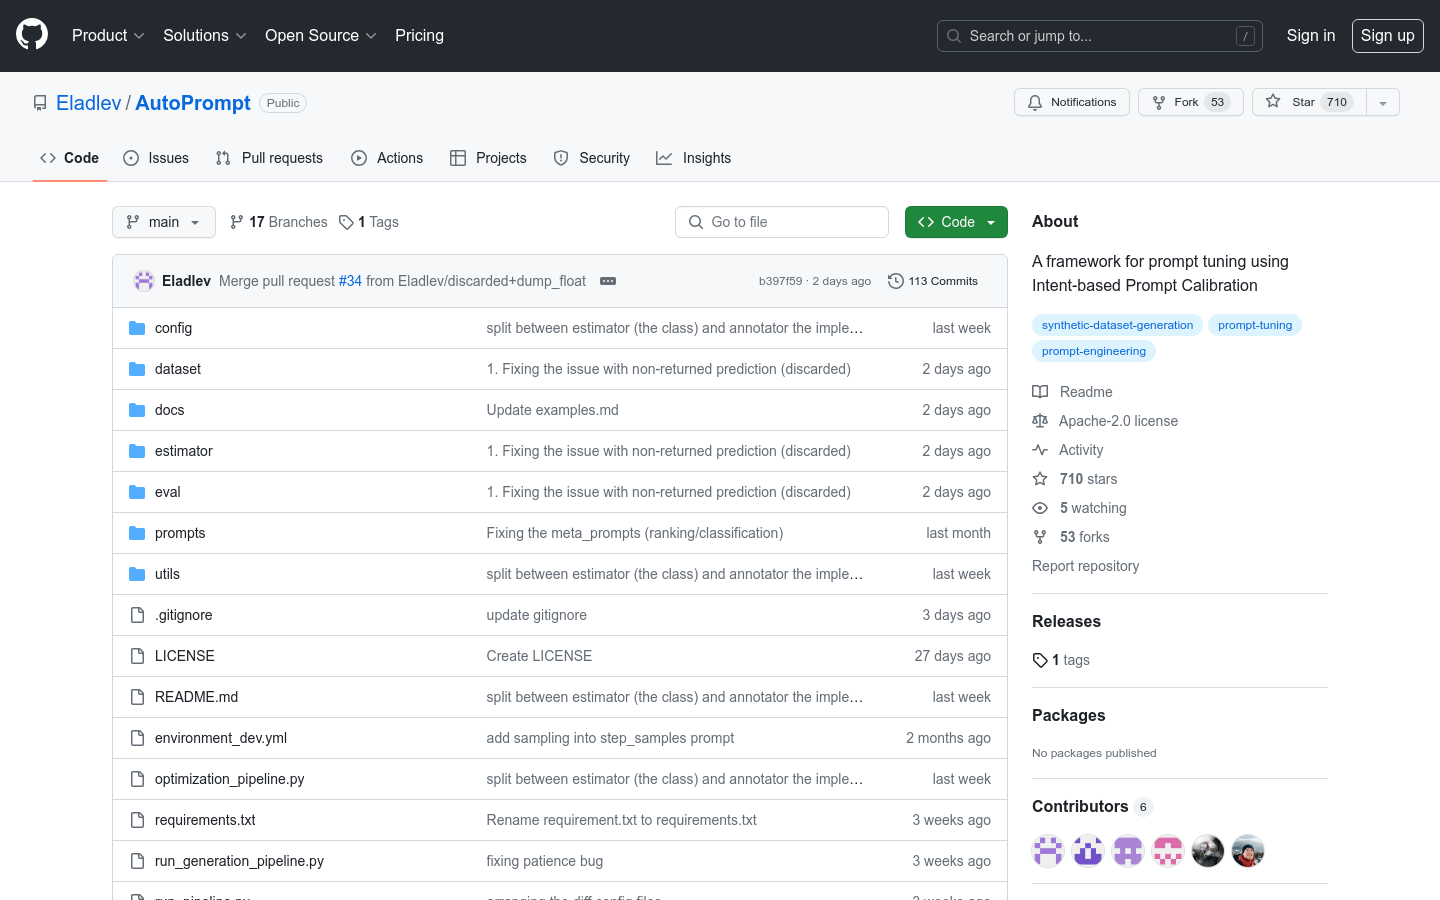Open the 'update gitignore' commit message
The height and width of the screenshot is (900, 1440).
(537, 615)
